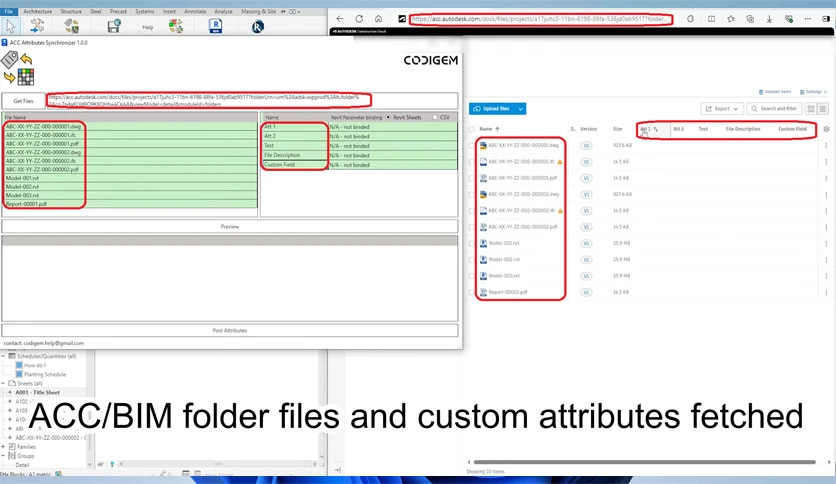Viewport: 836px width, 484px height.
Task: Click the Post Attributes button
Action: click(230, 330)
